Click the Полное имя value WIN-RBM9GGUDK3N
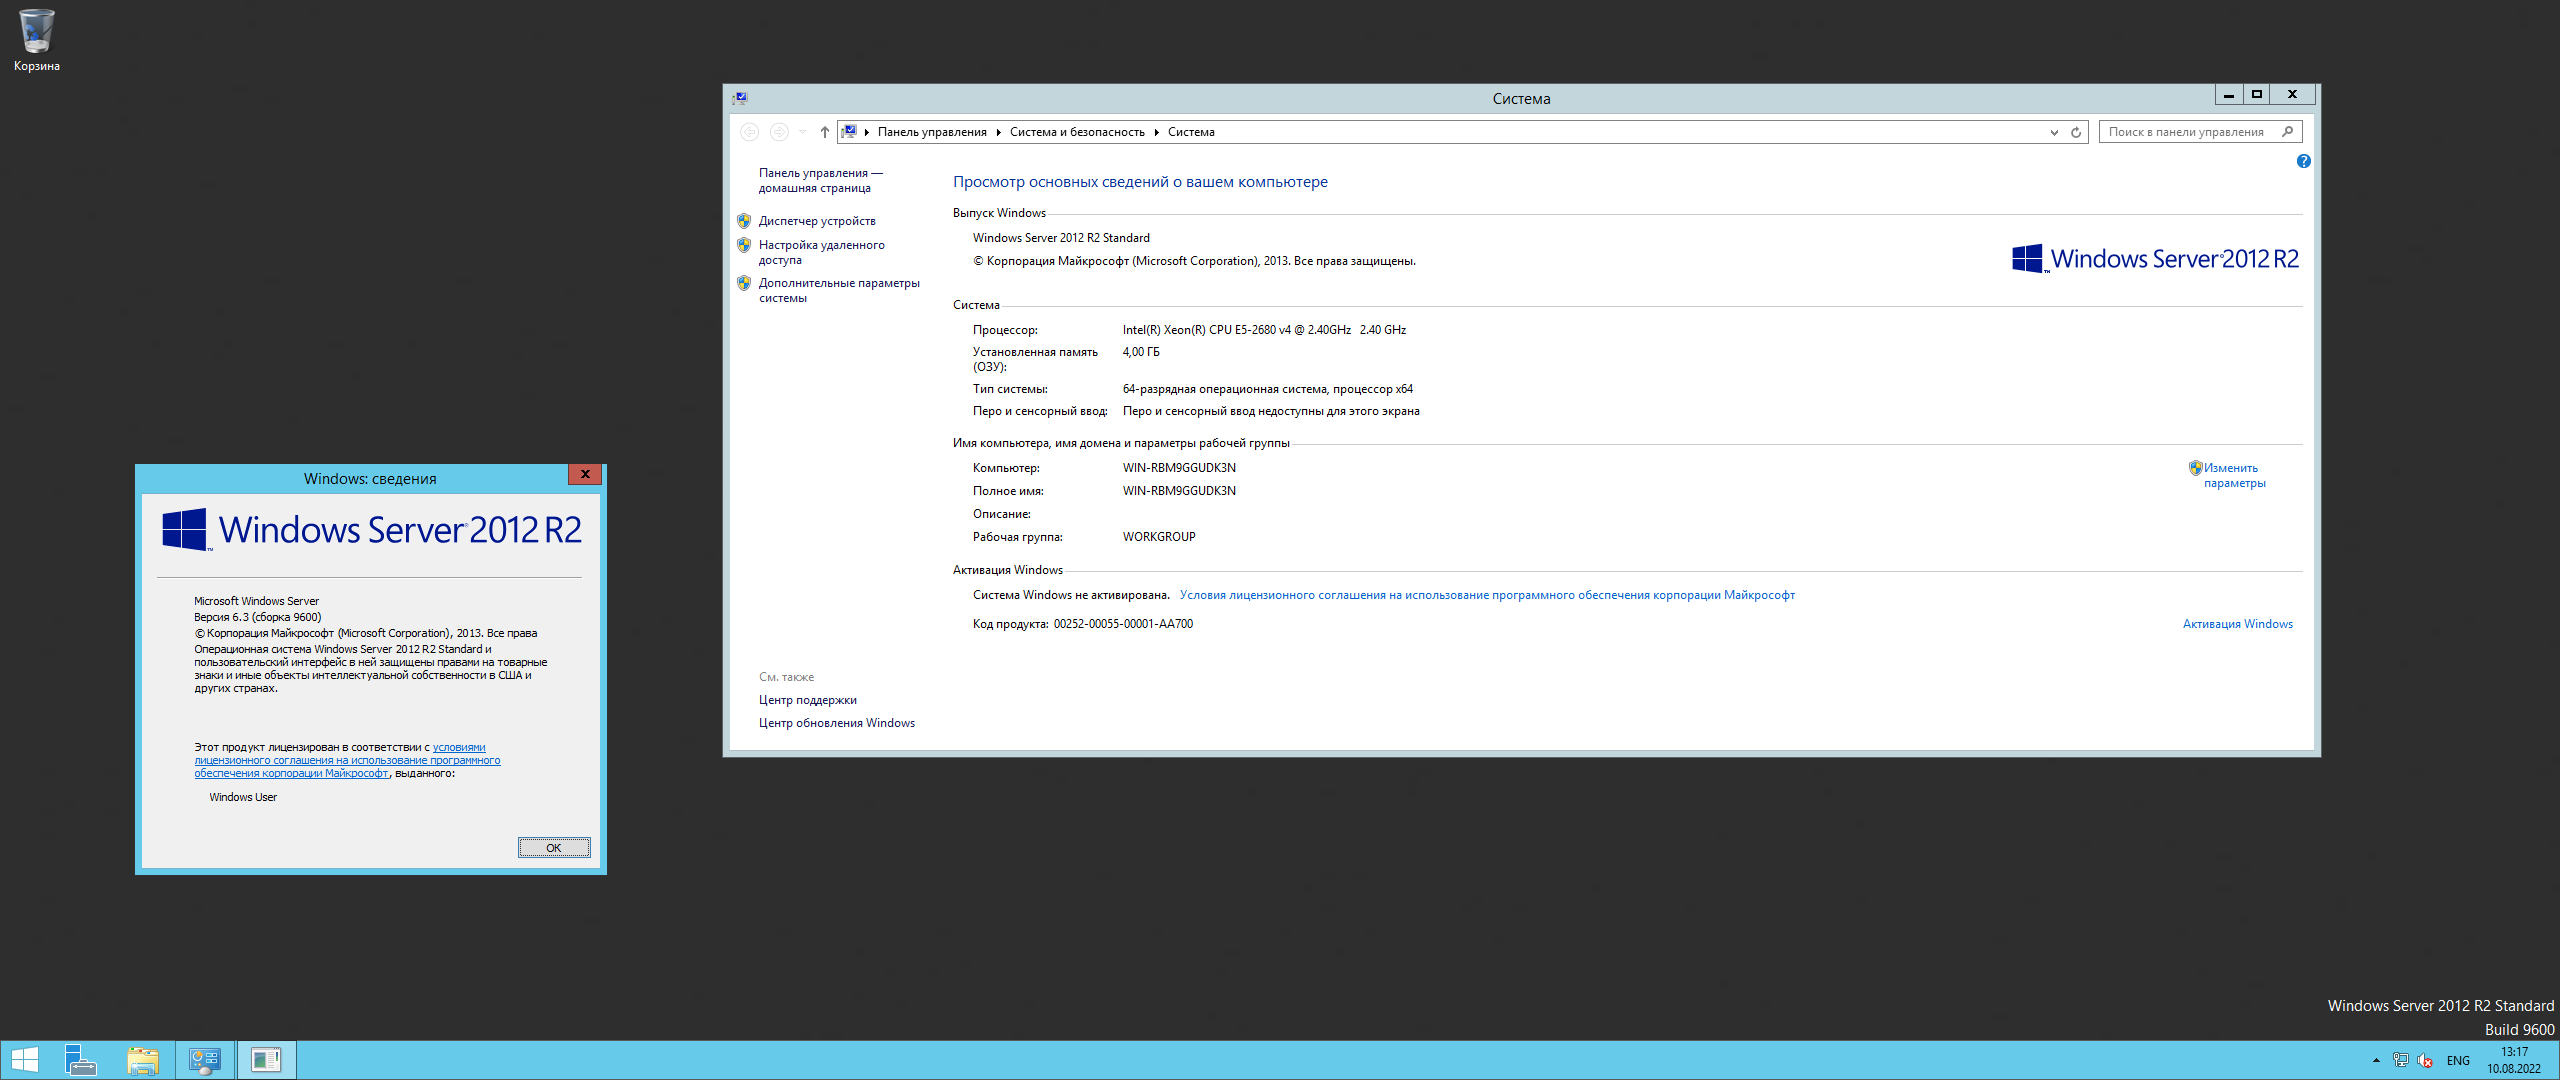Viewport: 2560px width, 1080px height. point(1179,491)
